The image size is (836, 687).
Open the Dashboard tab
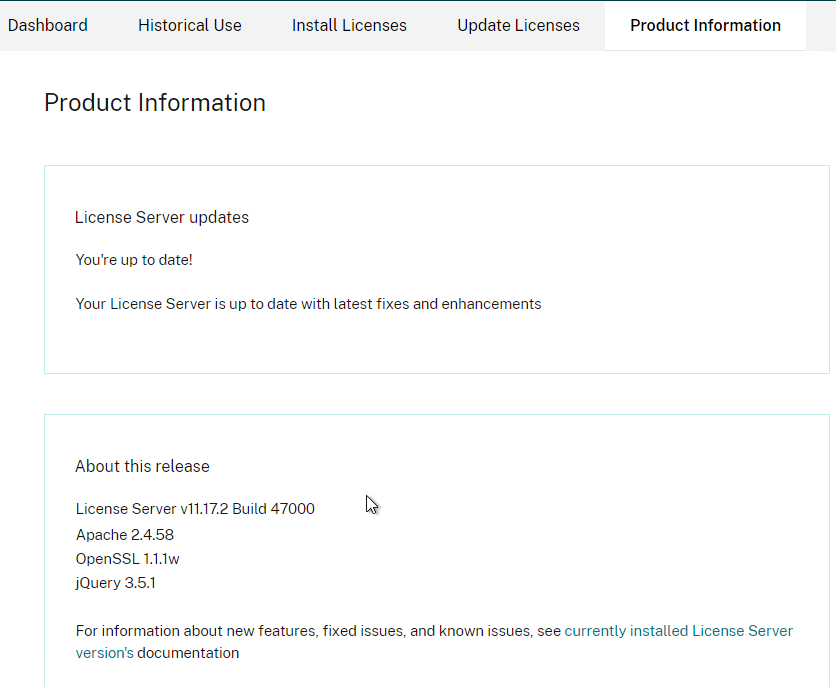[47, 26]
